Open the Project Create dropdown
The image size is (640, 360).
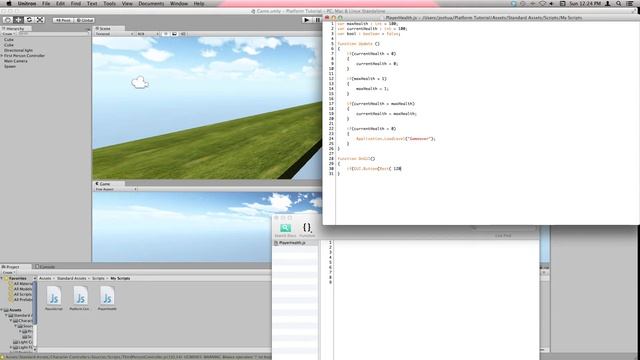[x=8, y=272]
